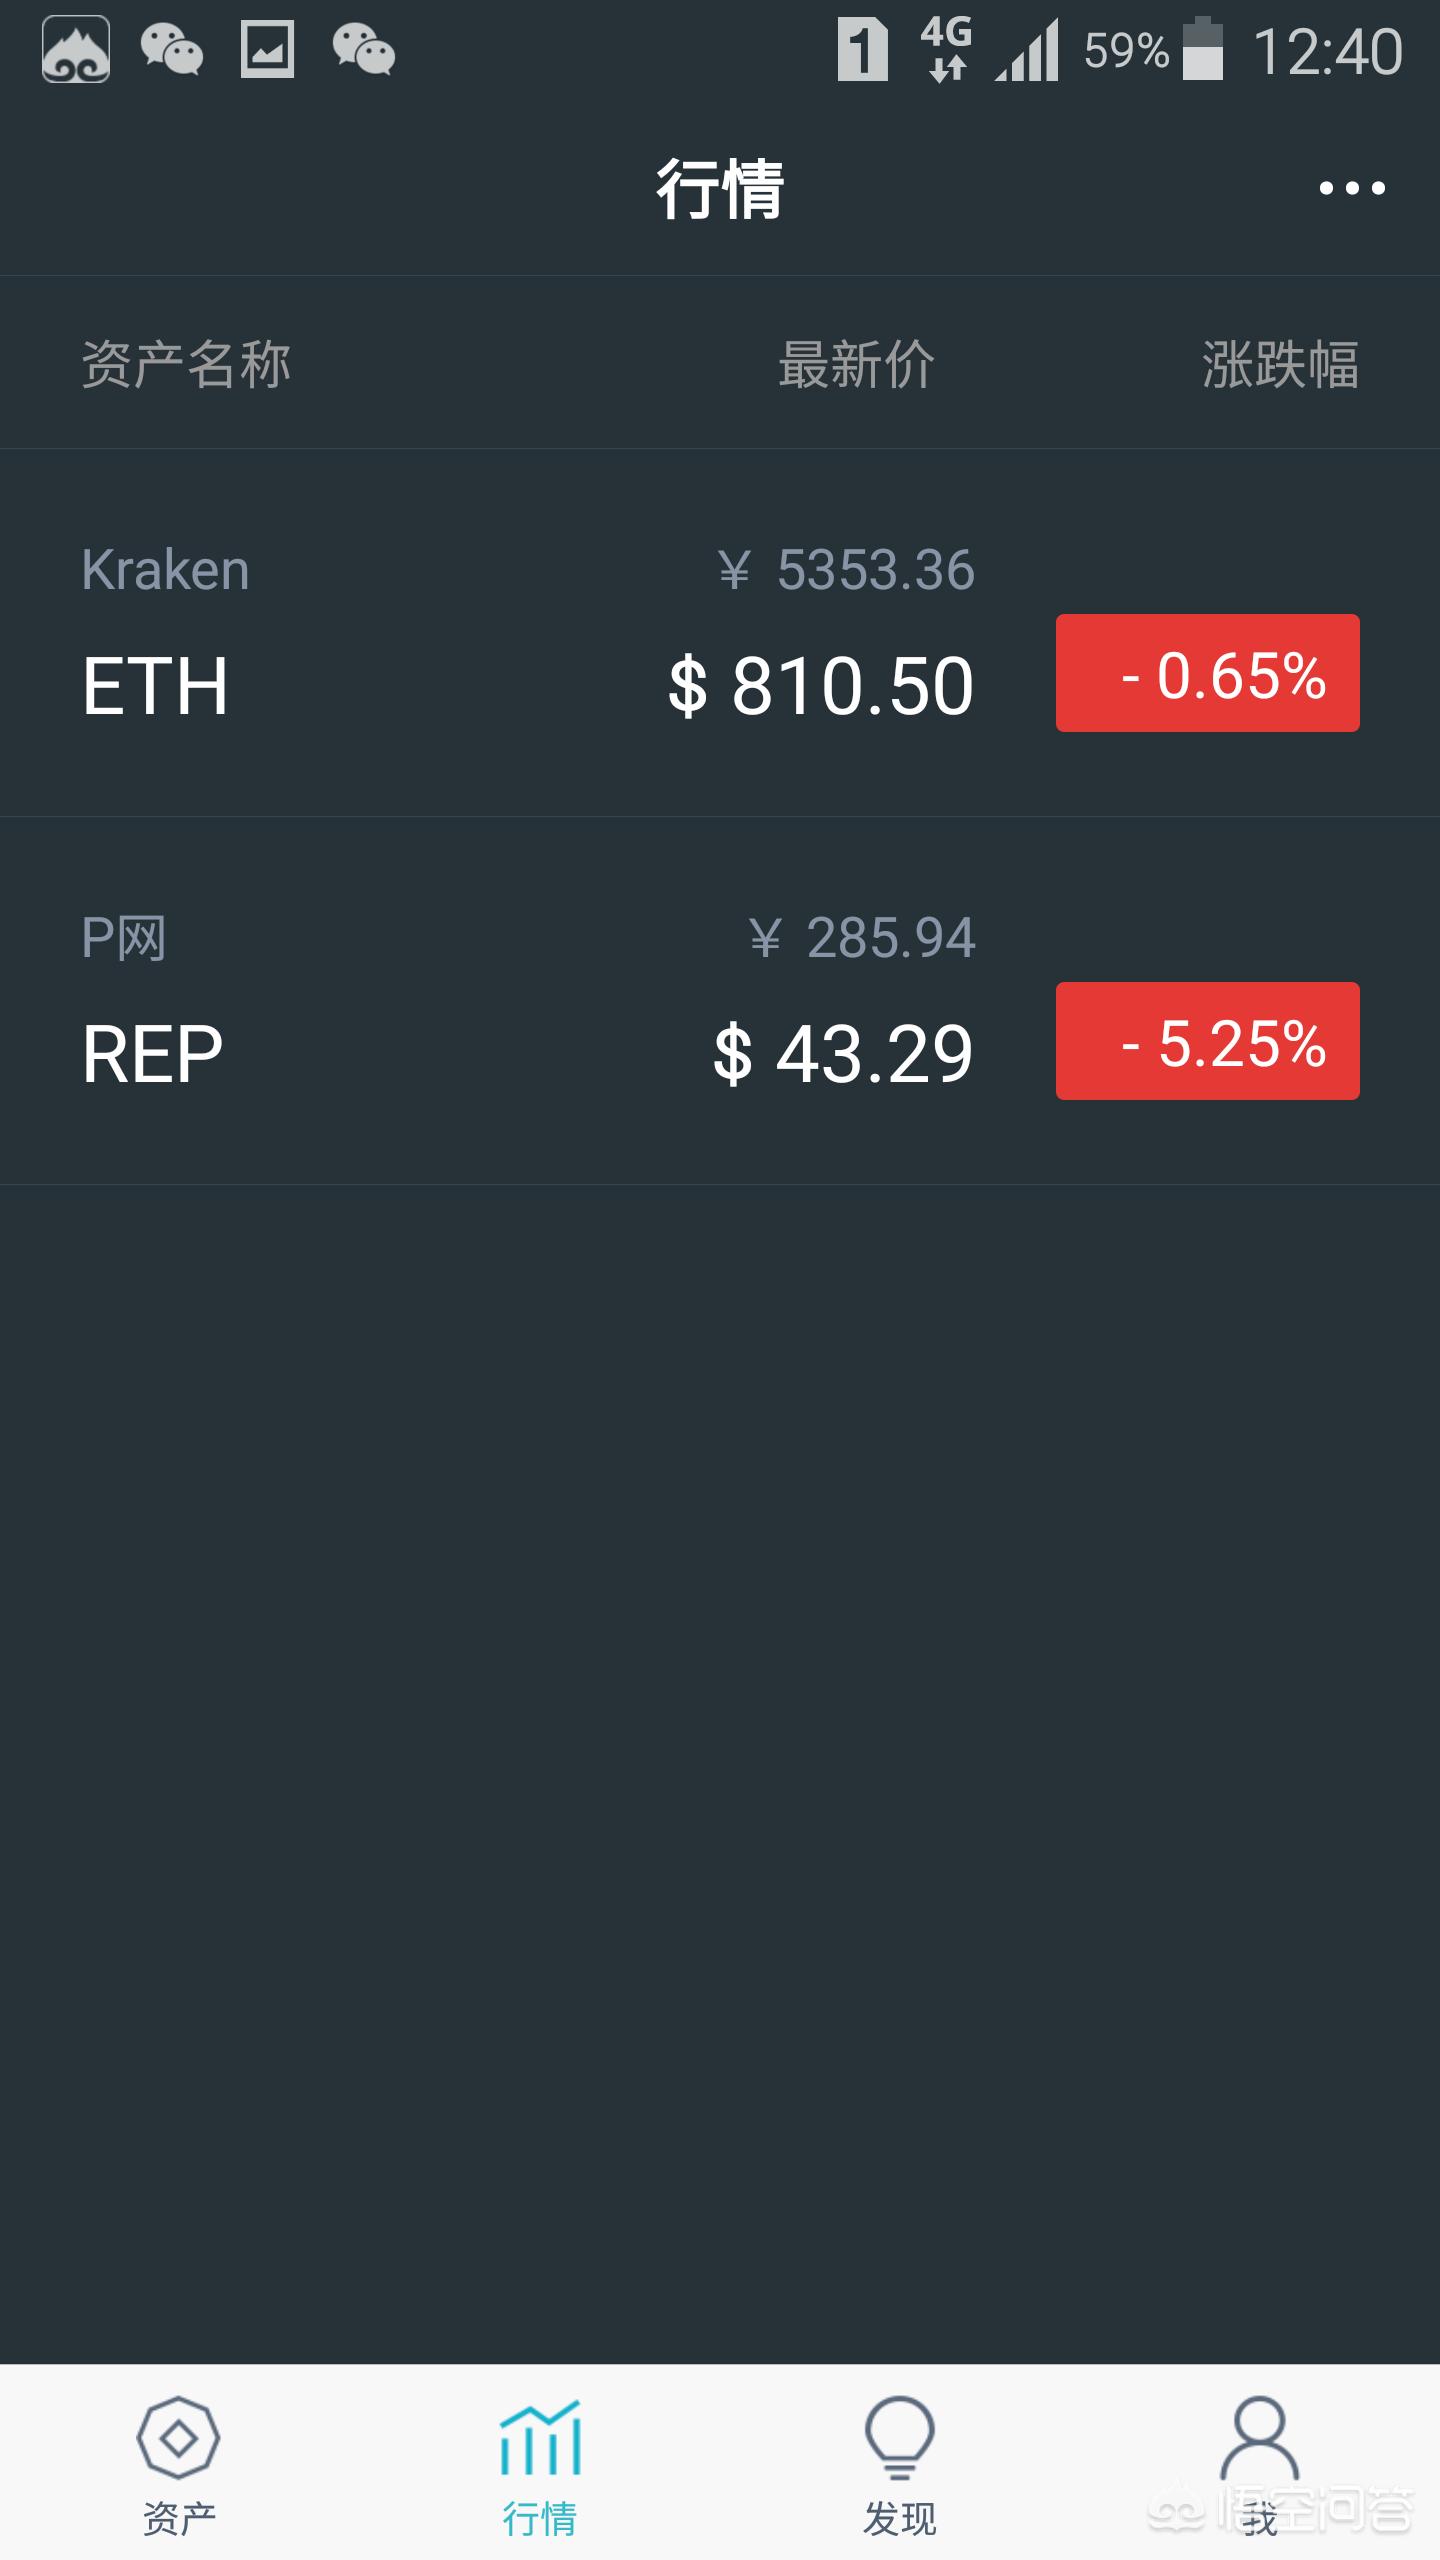Screen dimensions: 1440x2560
Task: Open the REP asset name
Action: pos(152,1054)
